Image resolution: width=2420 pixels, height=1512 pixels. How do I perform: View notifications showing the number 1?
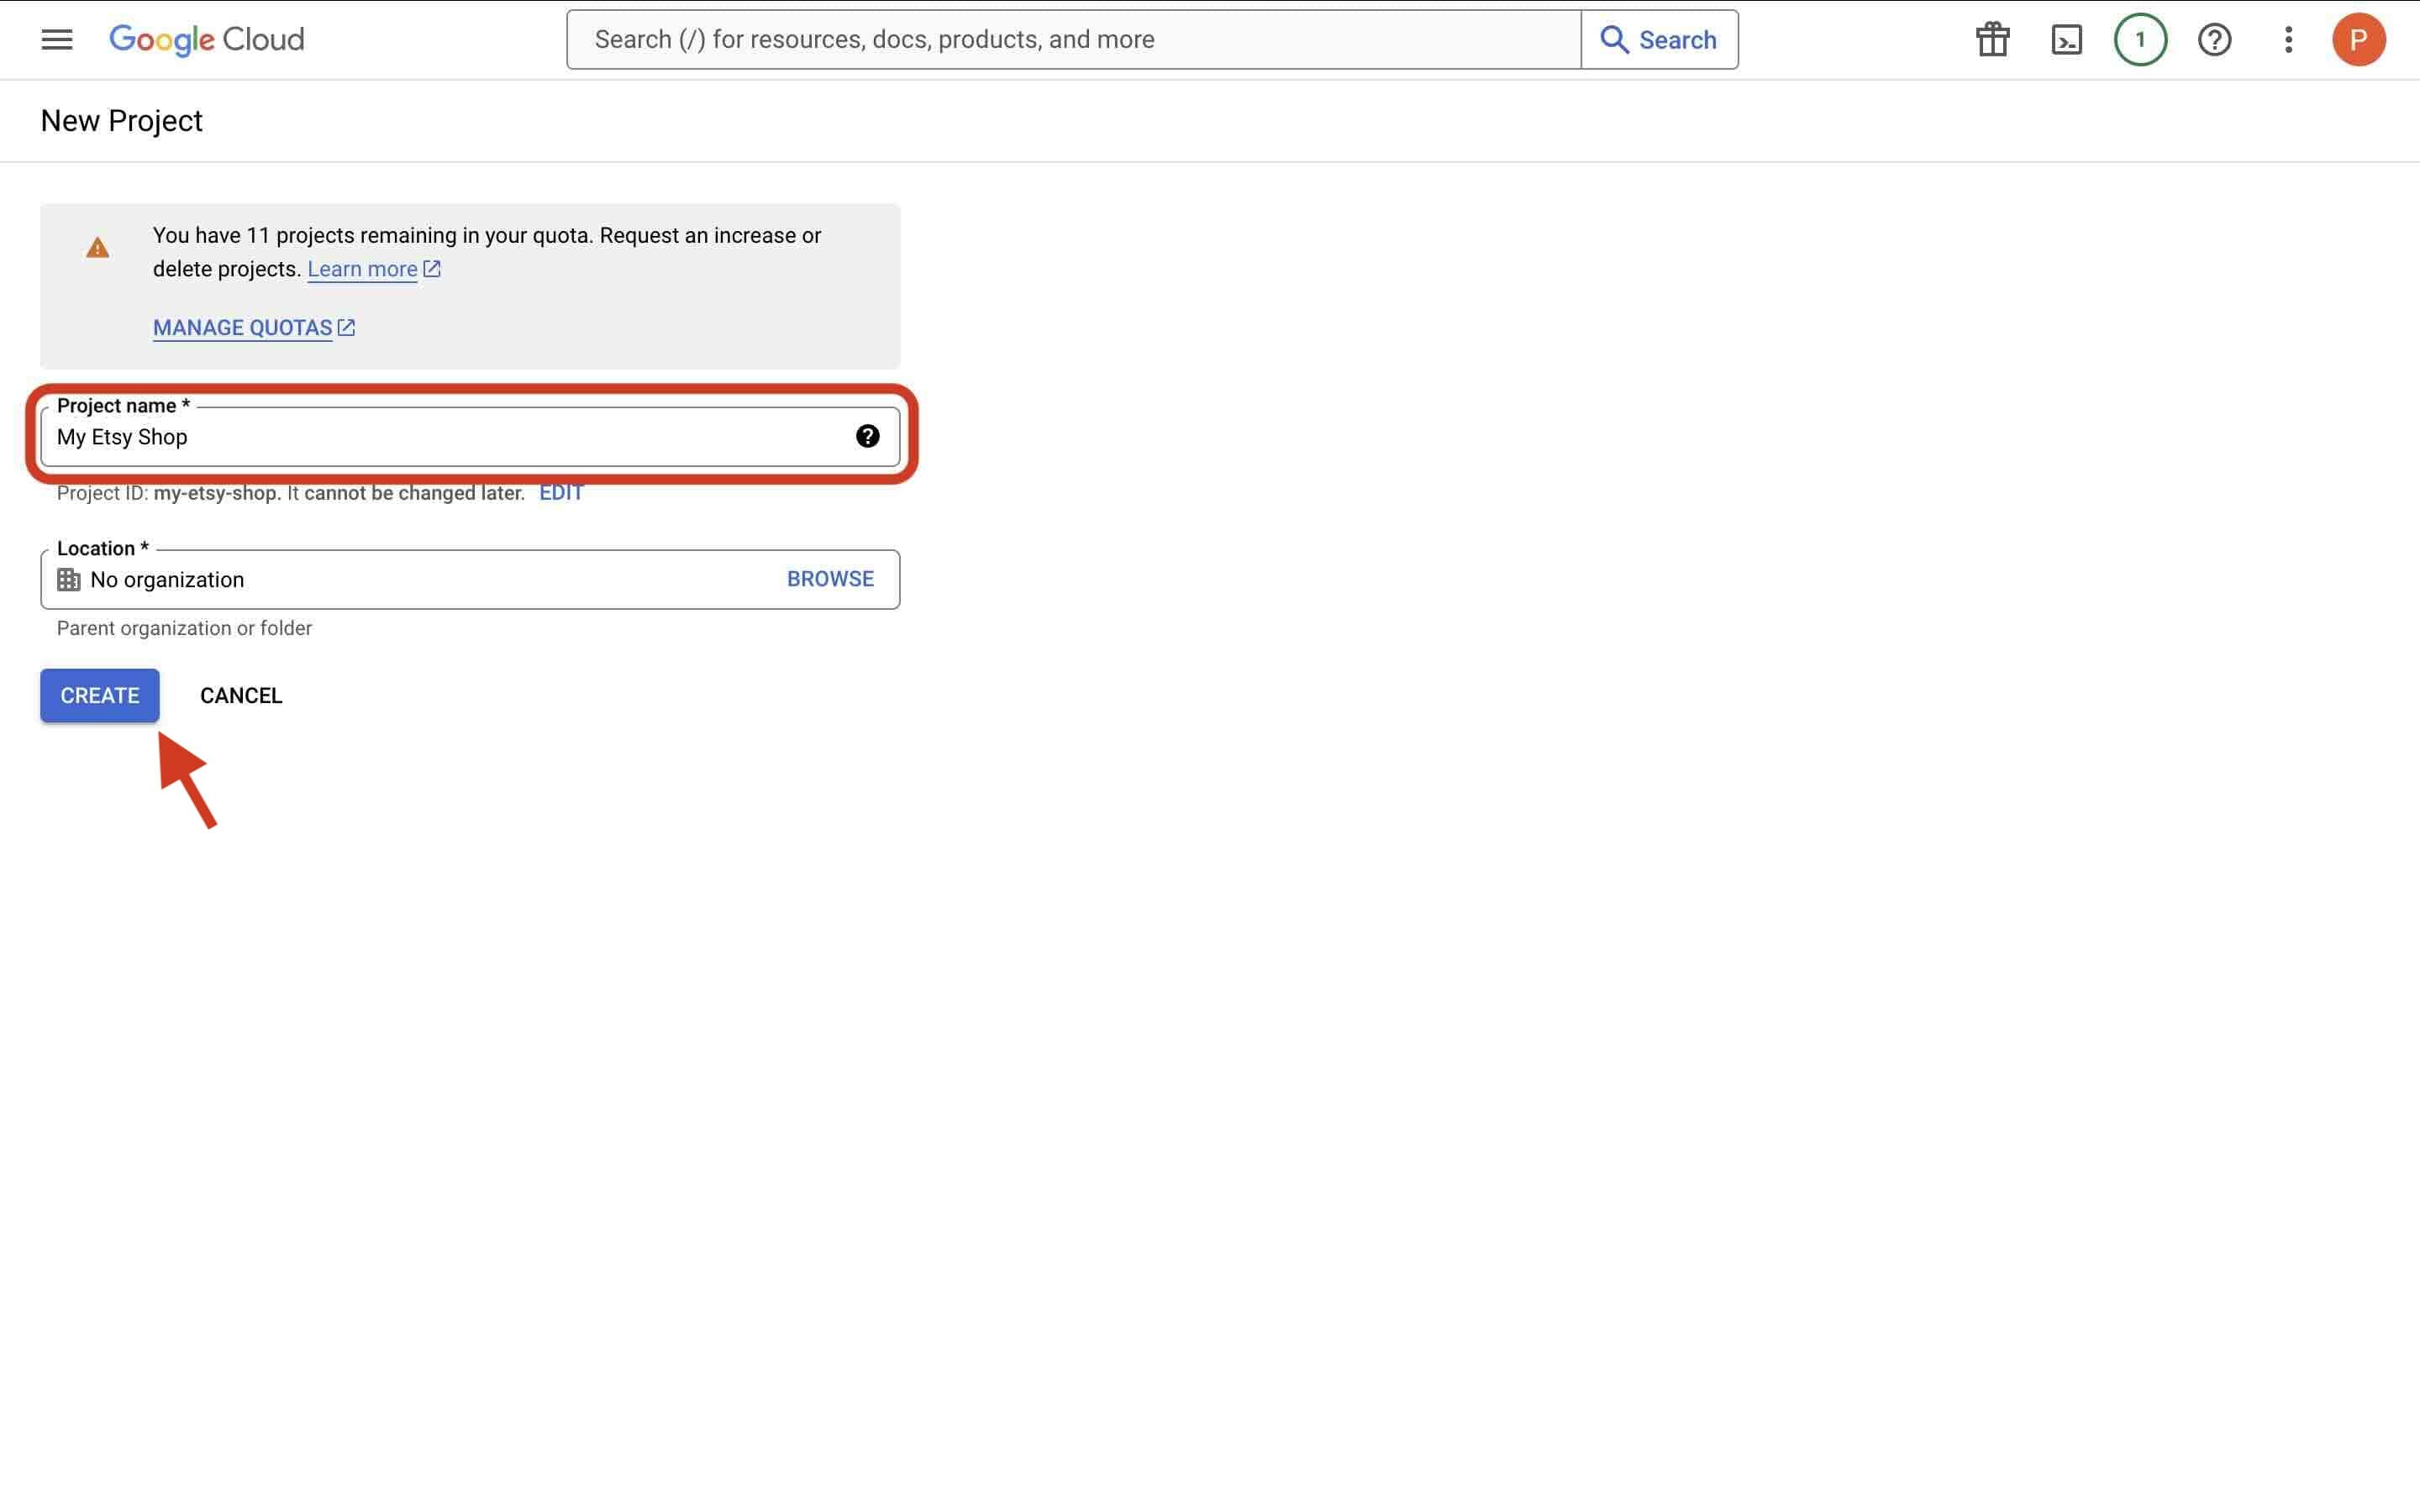coord(2140,39)
